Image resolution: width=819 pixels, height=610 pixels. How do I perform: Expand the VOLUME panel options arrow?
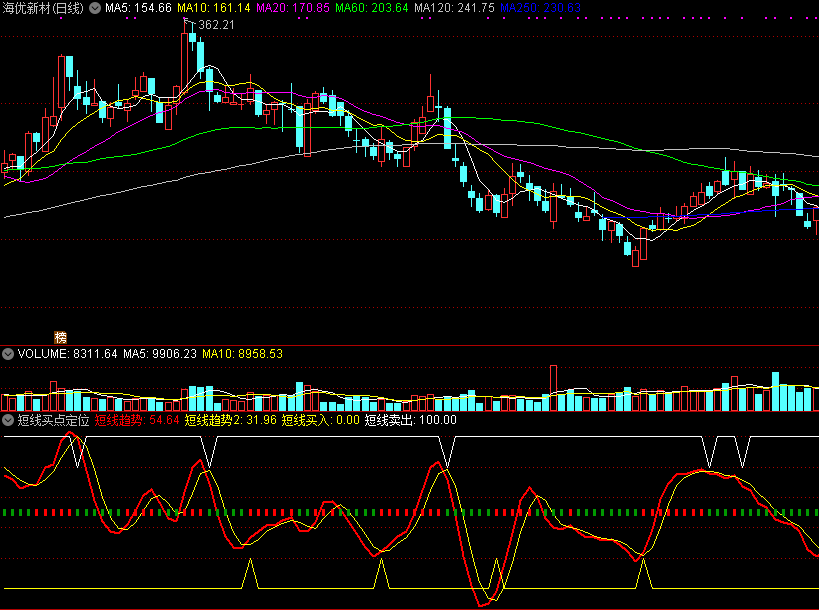tap(8, 354)
